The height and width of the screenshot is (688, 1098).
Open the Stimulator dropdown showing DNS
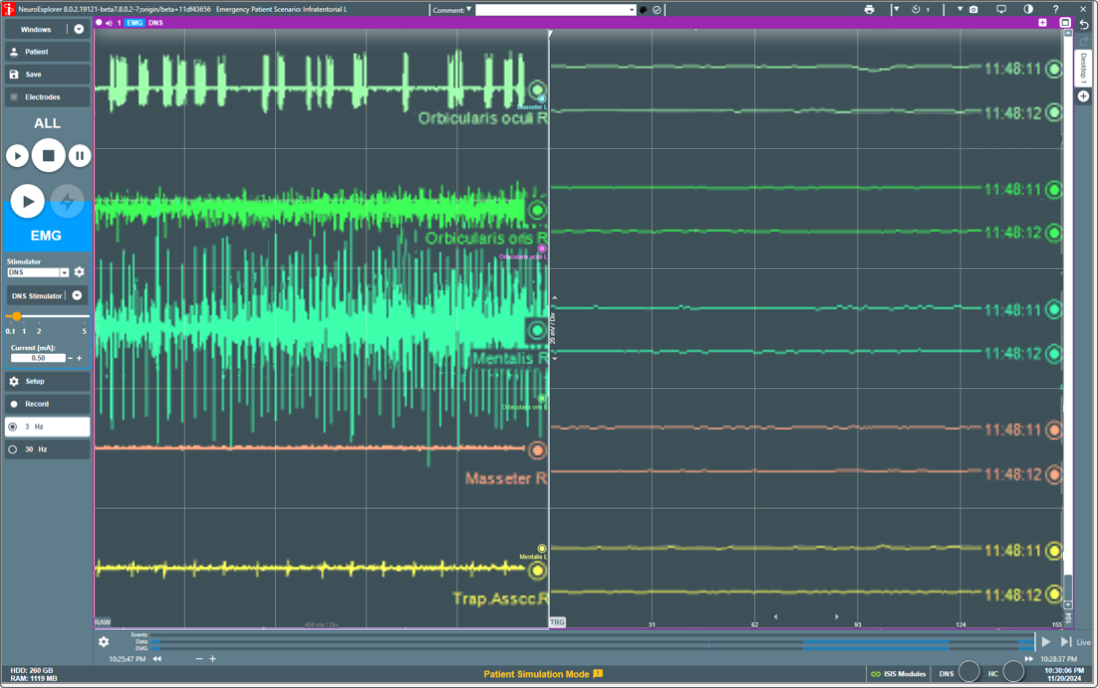point(63,271)
